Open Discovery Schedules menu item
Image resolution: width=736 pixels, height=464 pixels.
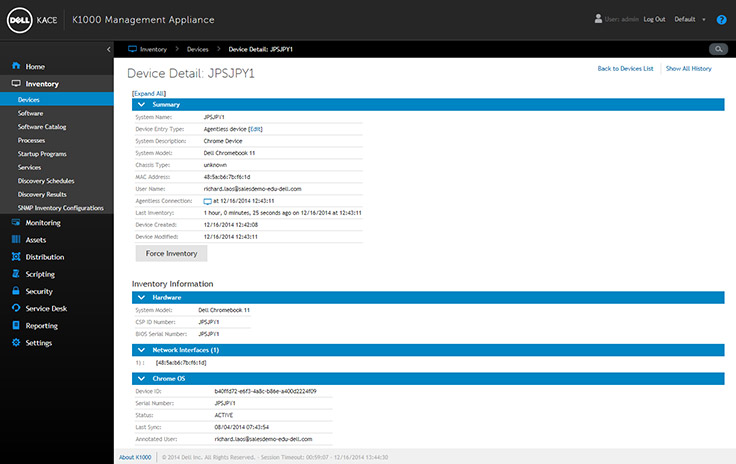tap(46, 181)
